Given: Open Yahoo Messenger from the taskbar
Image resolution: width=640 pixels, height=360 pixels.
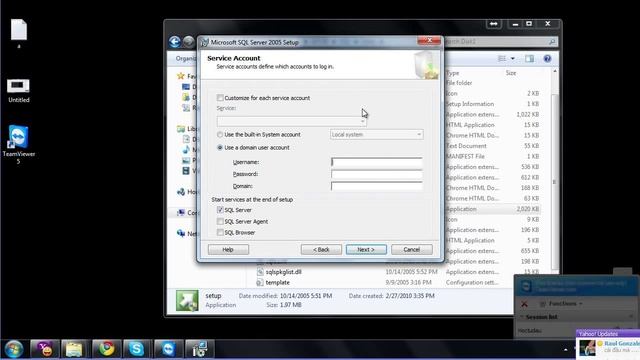Looking at the screenshot, I should point(45,349).
